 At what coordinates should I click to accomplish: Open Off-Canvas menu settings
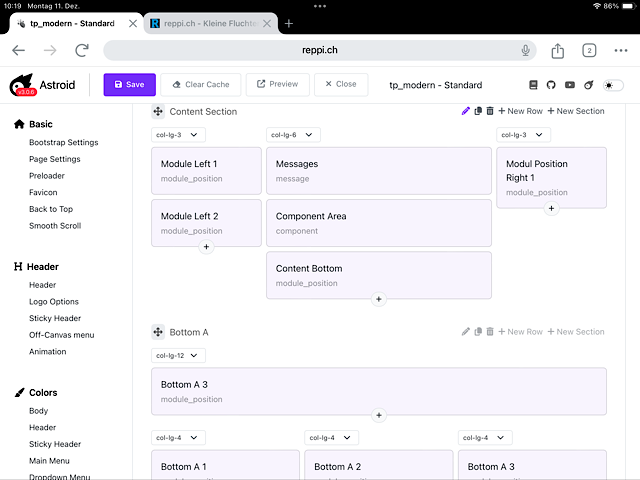62,335
